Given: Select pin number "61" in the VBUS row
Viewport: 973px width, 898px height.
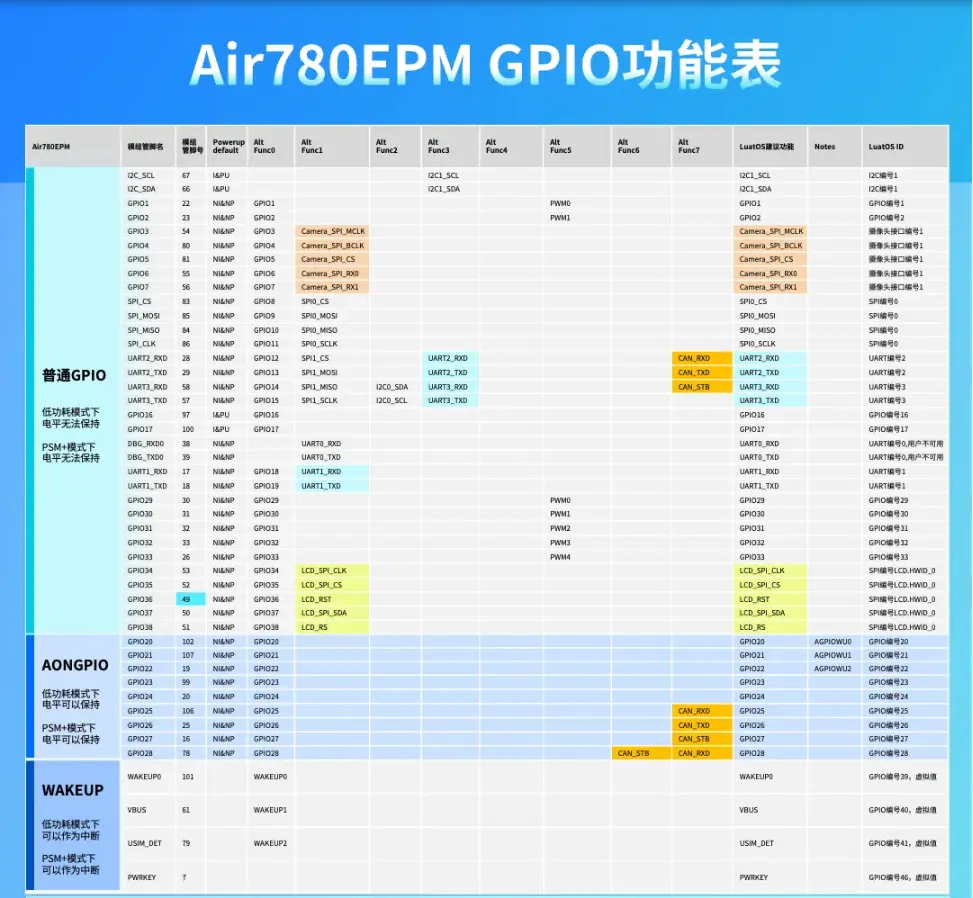Looking at the screenshot, I should coord(186,810).
